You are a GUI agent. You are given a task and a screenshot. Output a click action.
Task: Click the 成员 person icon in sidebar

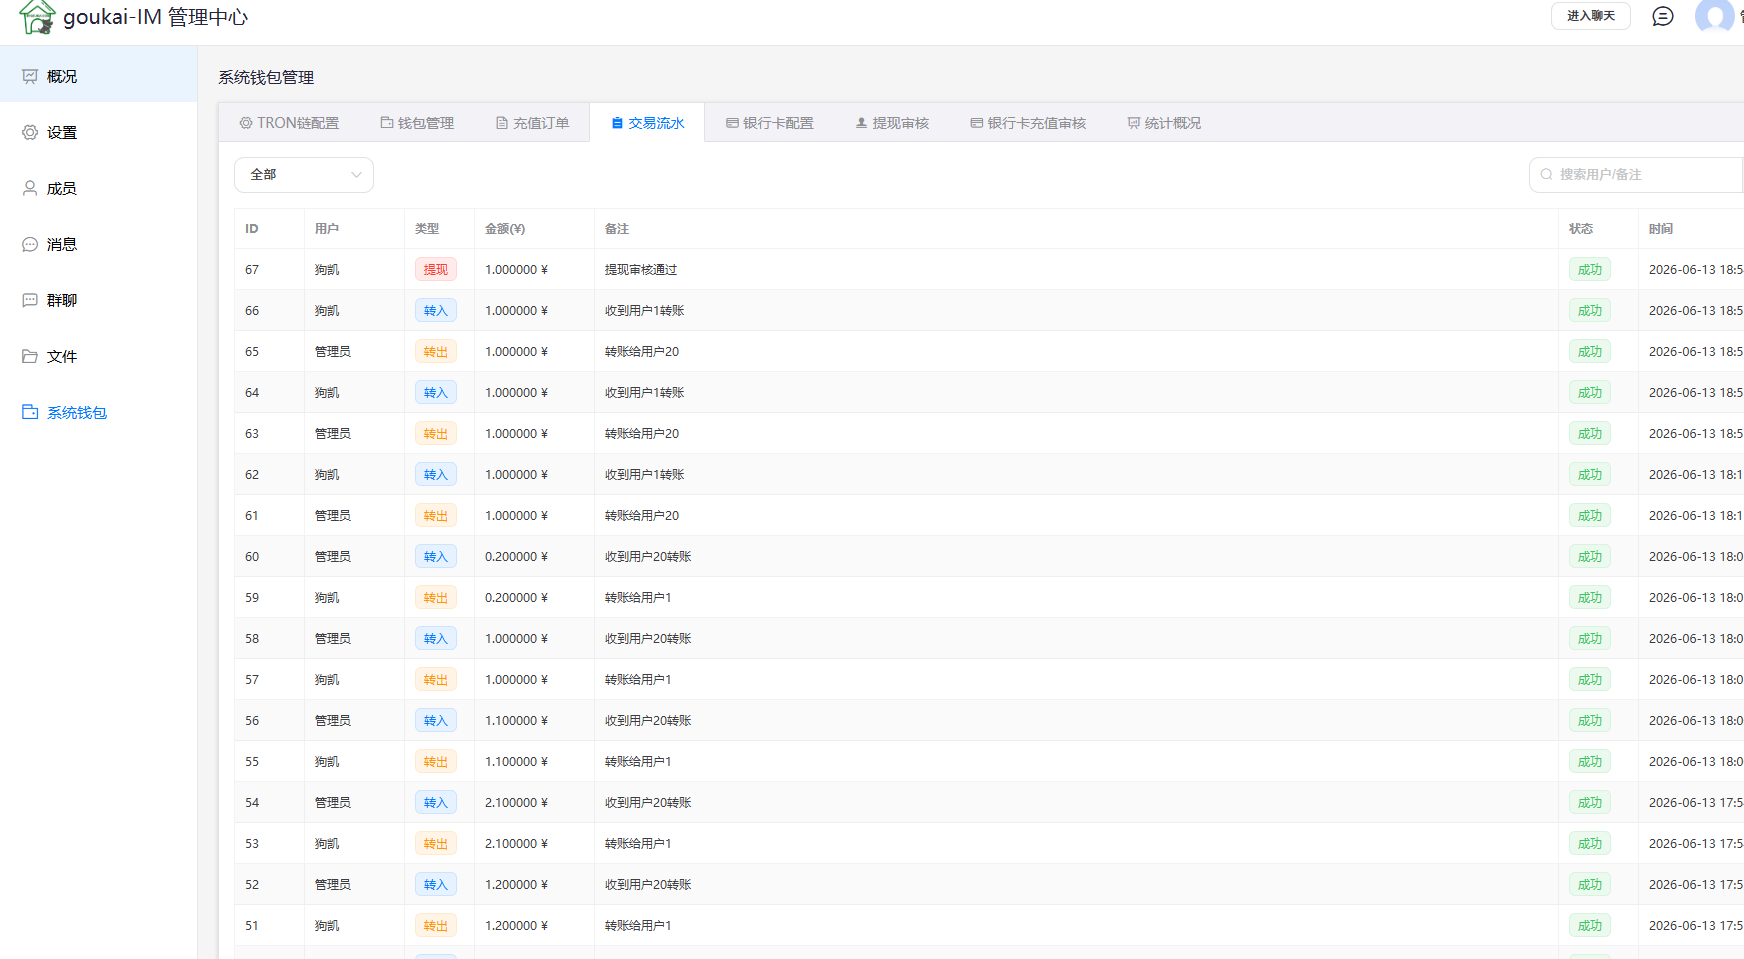click(x=30, y=188)
